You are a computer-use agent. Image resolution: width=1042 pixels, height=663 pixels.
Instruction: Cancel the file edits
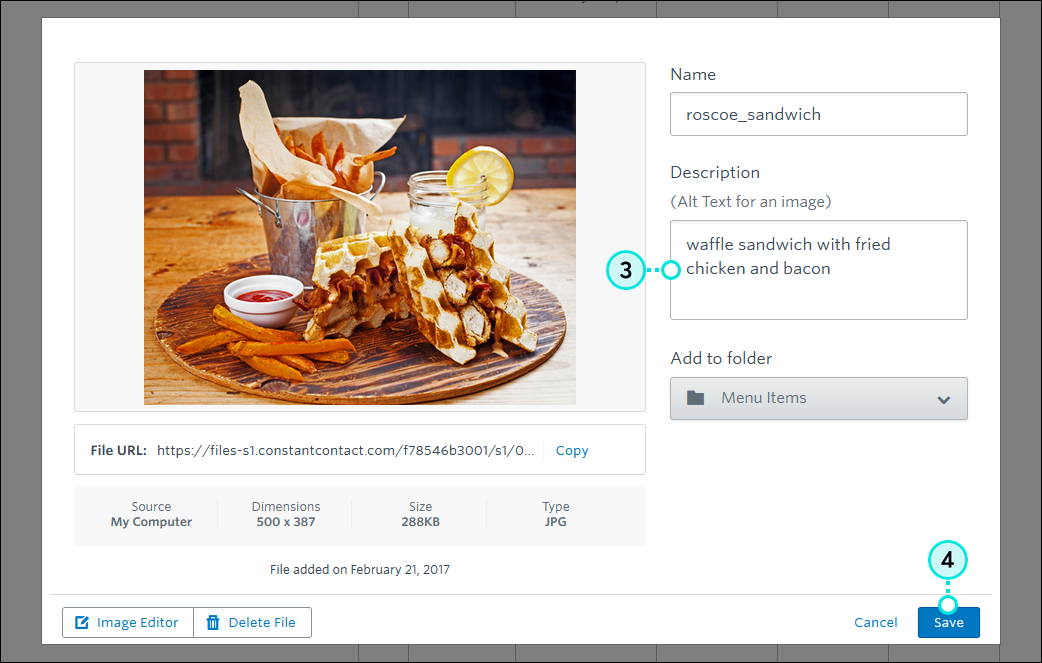tap(875, 622)
